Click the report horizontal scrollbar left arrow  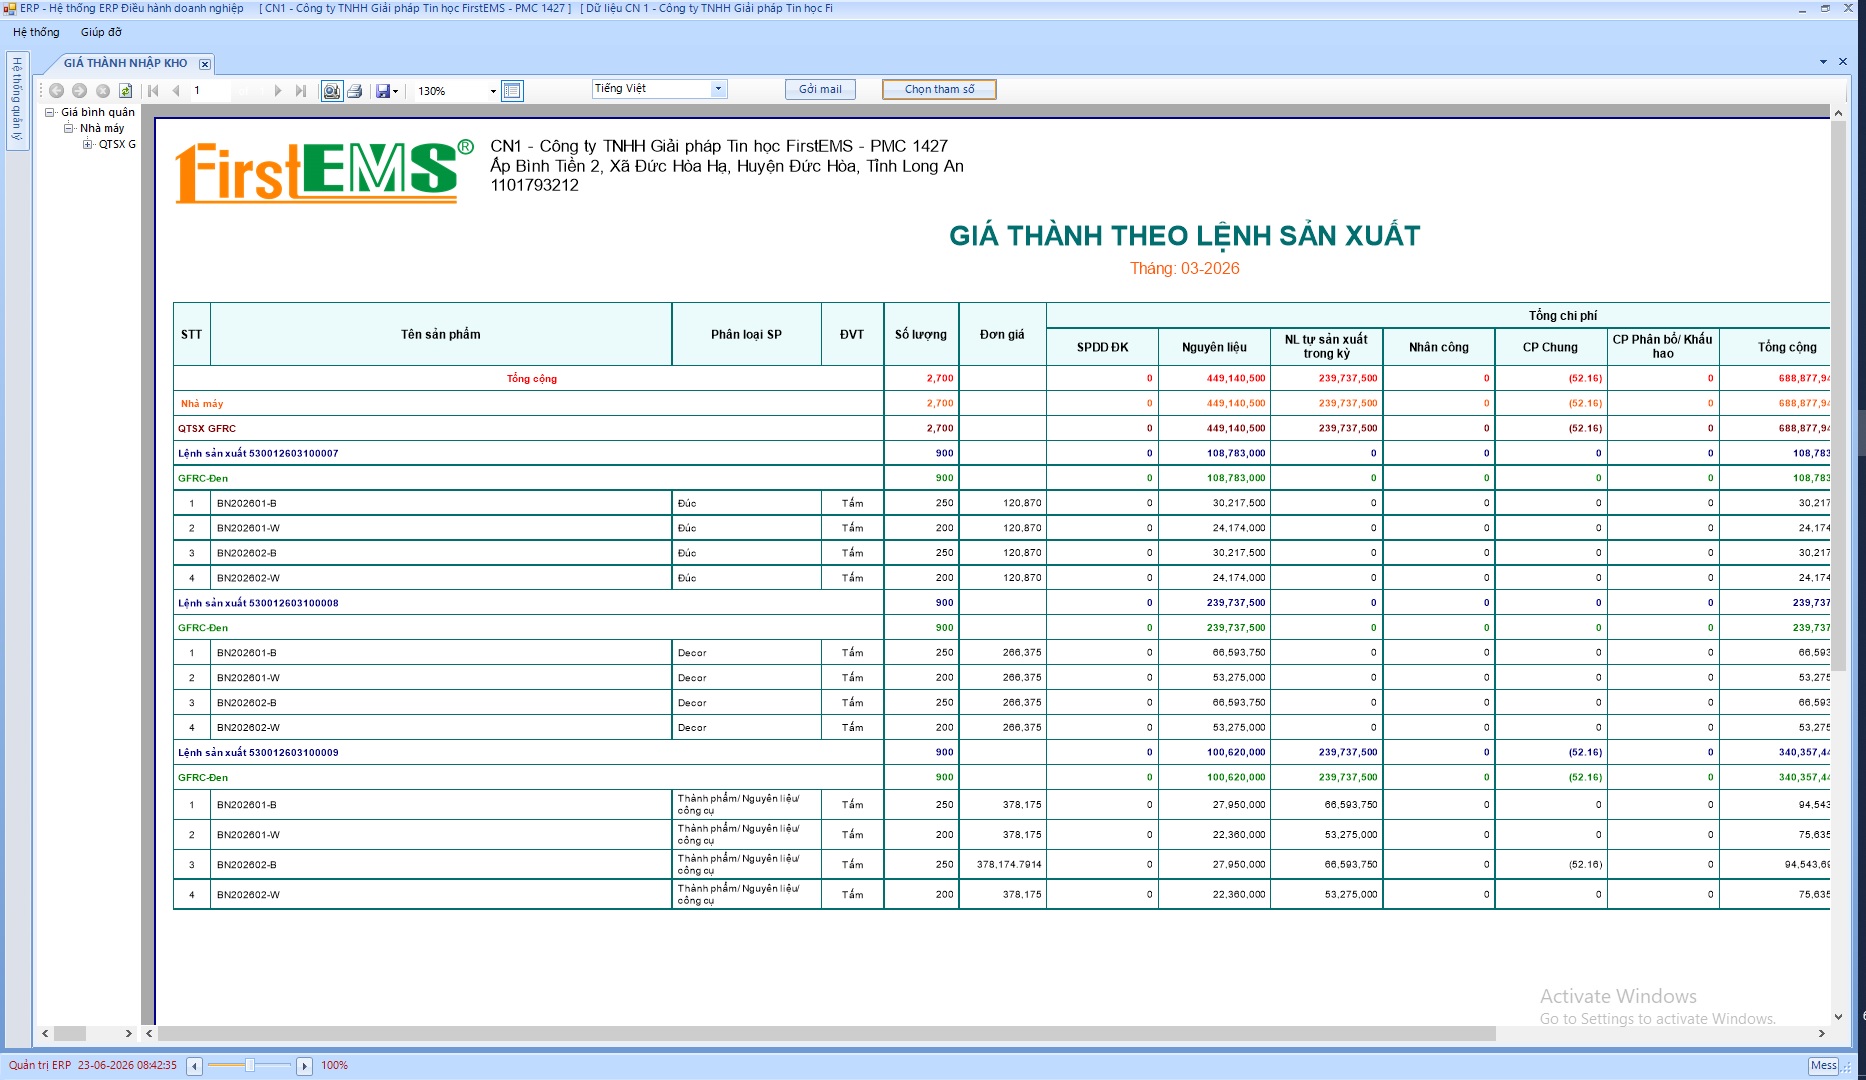coord(149,1033)
